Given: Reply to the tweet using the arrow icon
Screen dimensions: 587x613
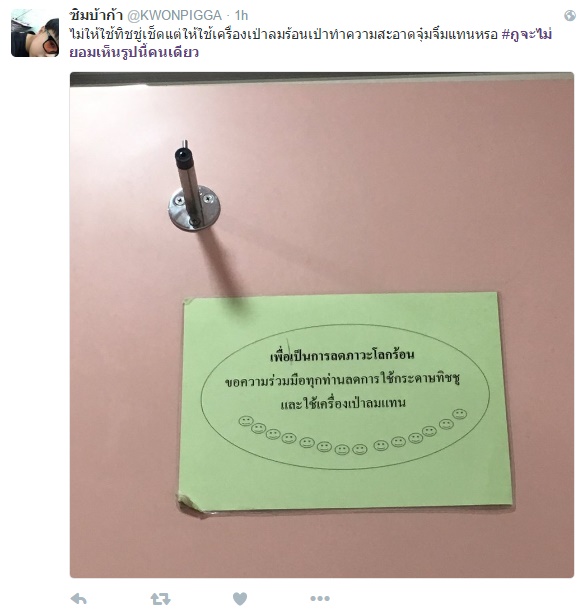Looking at the screenshot, I should click(79, 599).
